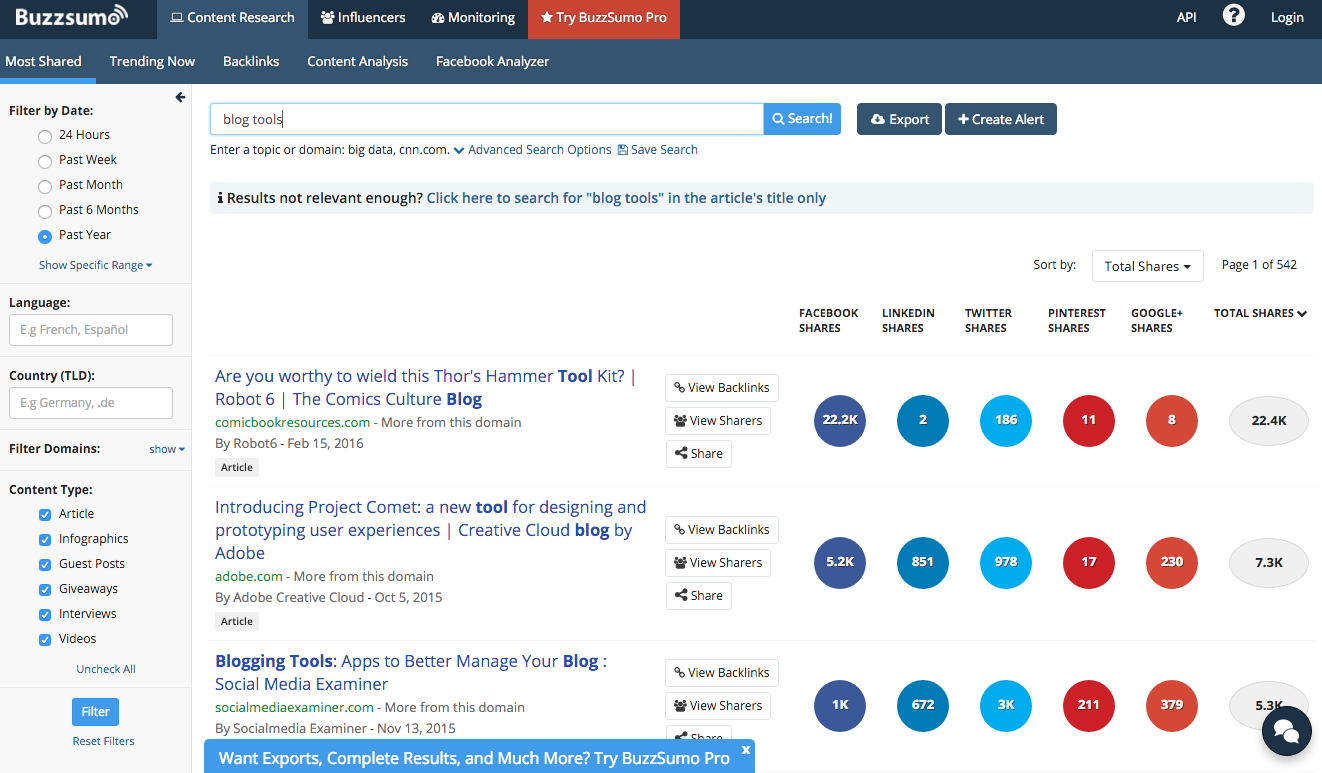Viewport: 1322px width, 773px height.
Task: Show the Filter Domains options
Action: coord(167,449)
